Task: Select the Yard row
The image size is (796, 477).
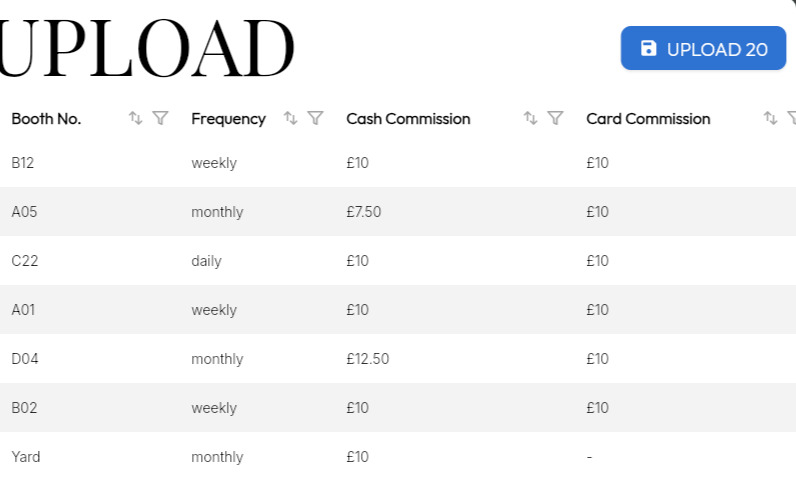Action: coord(398,455)
